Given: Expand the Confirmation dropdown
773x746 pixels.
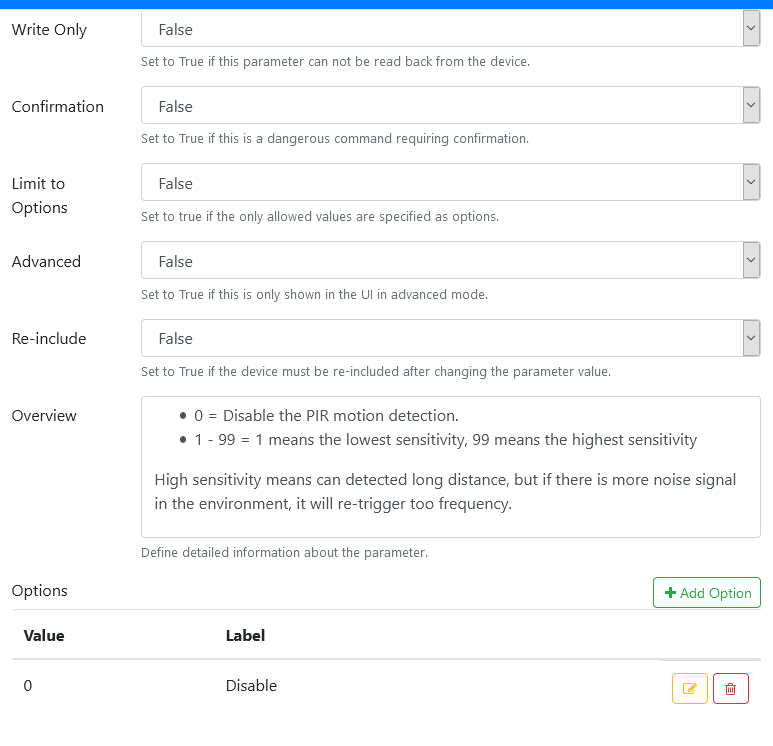Looking at the screenshot, I should (450, 106).
